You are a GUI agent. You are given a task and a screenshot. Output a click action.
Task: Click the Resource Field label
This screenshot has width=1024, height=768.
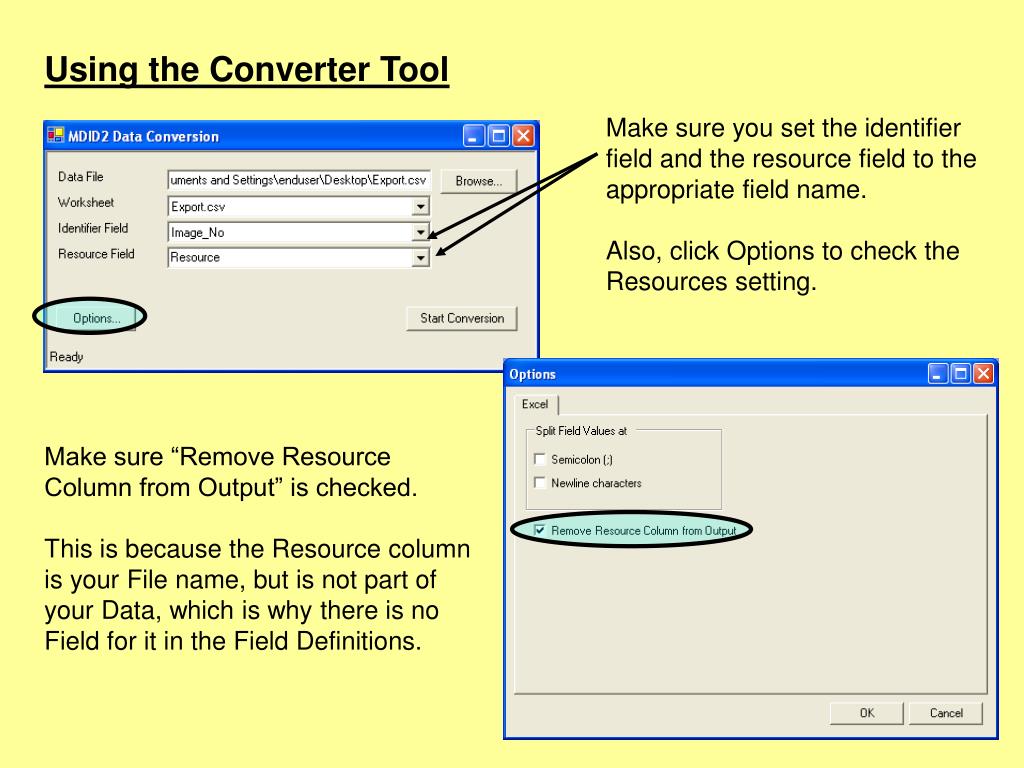click(x=96, y=253)
